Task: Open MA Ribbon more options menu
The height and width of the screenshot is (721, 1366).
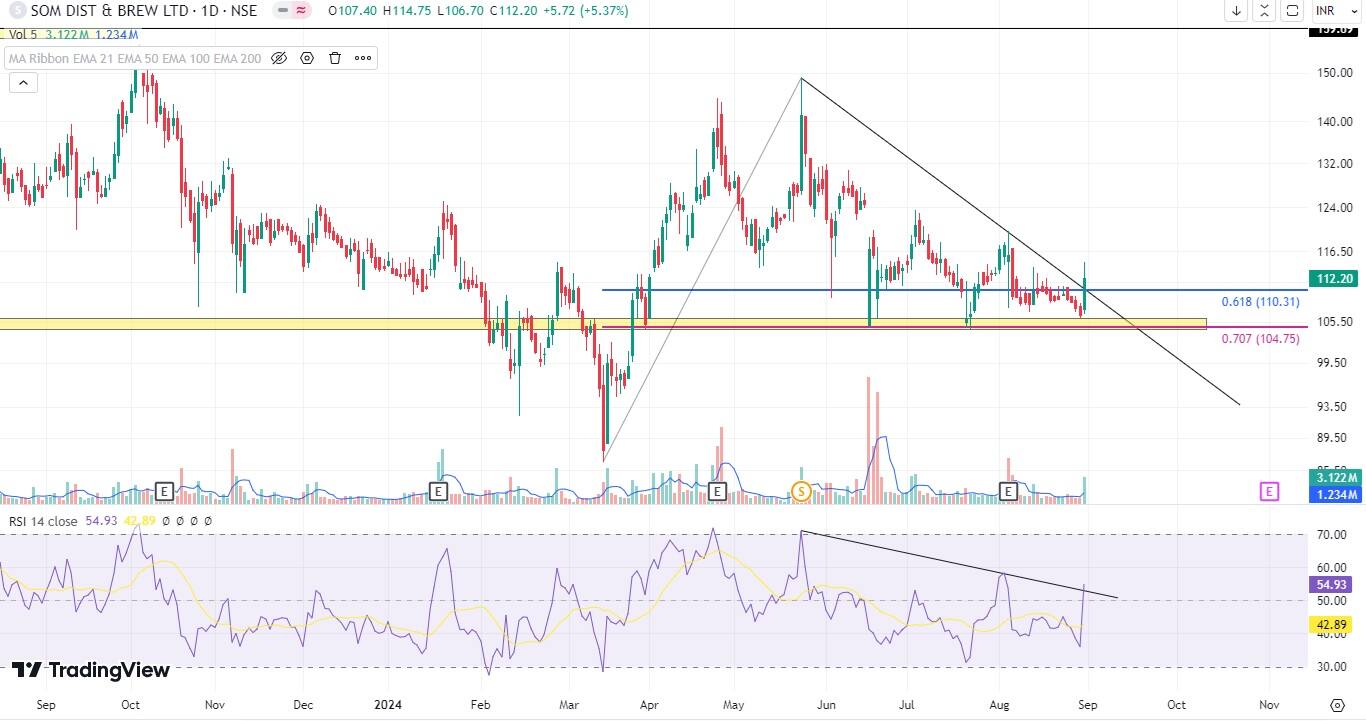Action: (363, 58)
